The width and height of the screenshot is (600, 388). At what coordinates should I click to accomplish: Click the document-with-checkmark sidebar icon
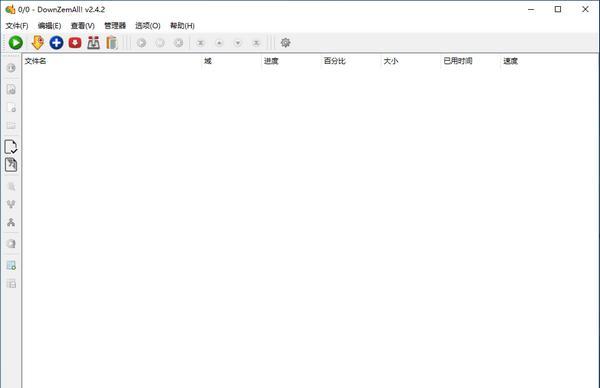[11, 147]
